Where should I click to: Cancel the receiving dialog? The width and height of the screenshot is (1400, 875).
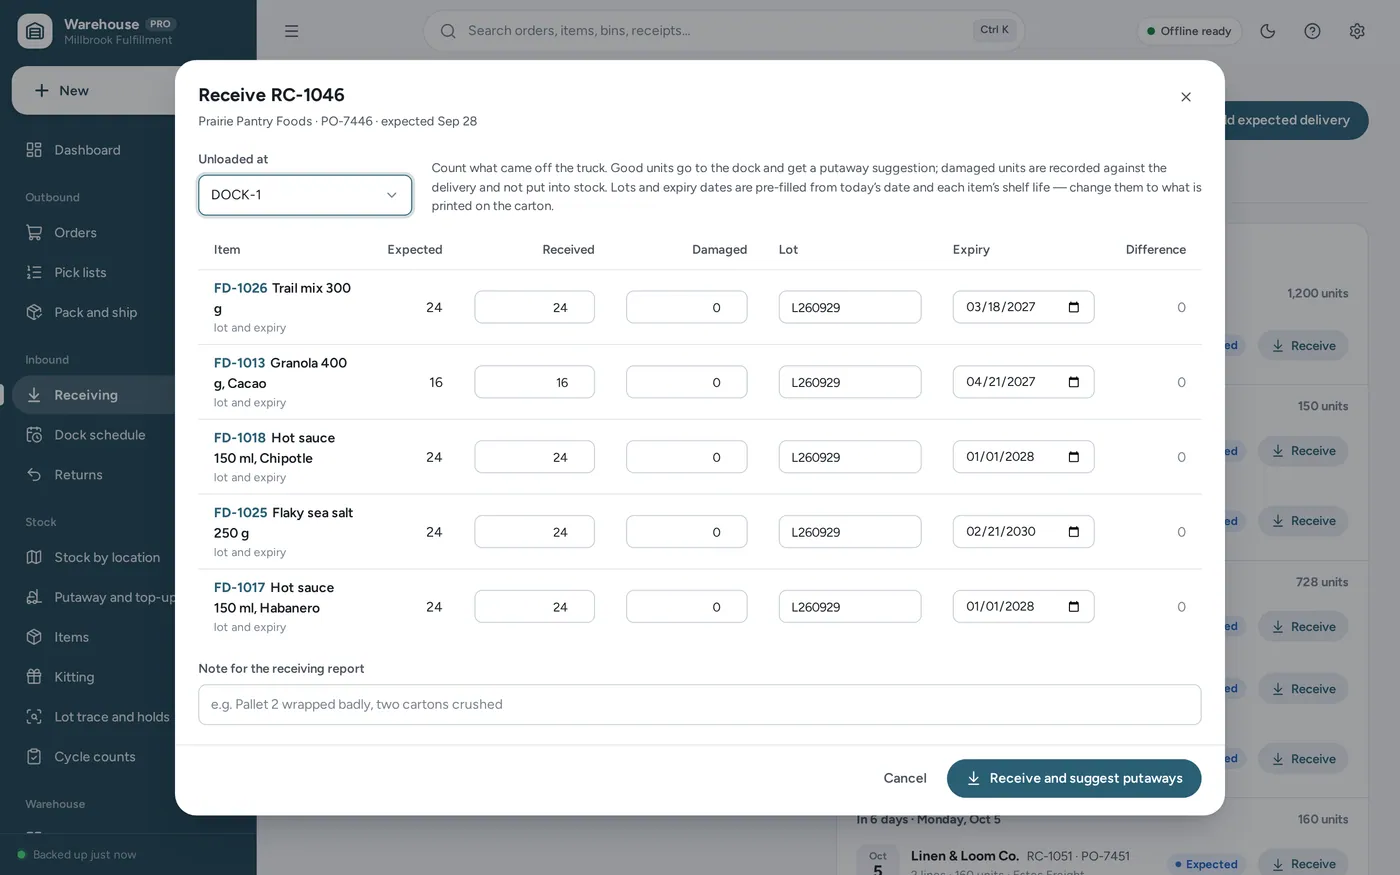click(905, 779)
